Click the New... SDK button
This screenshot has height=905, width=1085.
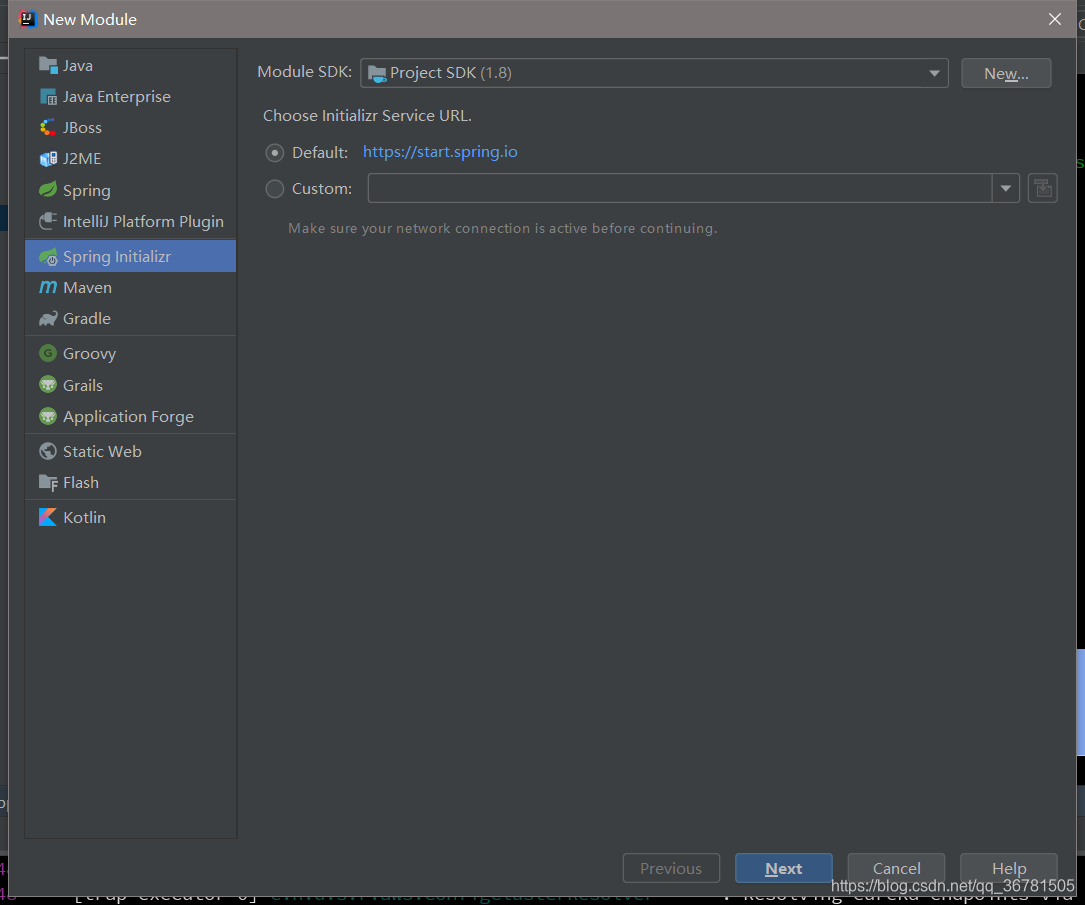pos(1006,73)
